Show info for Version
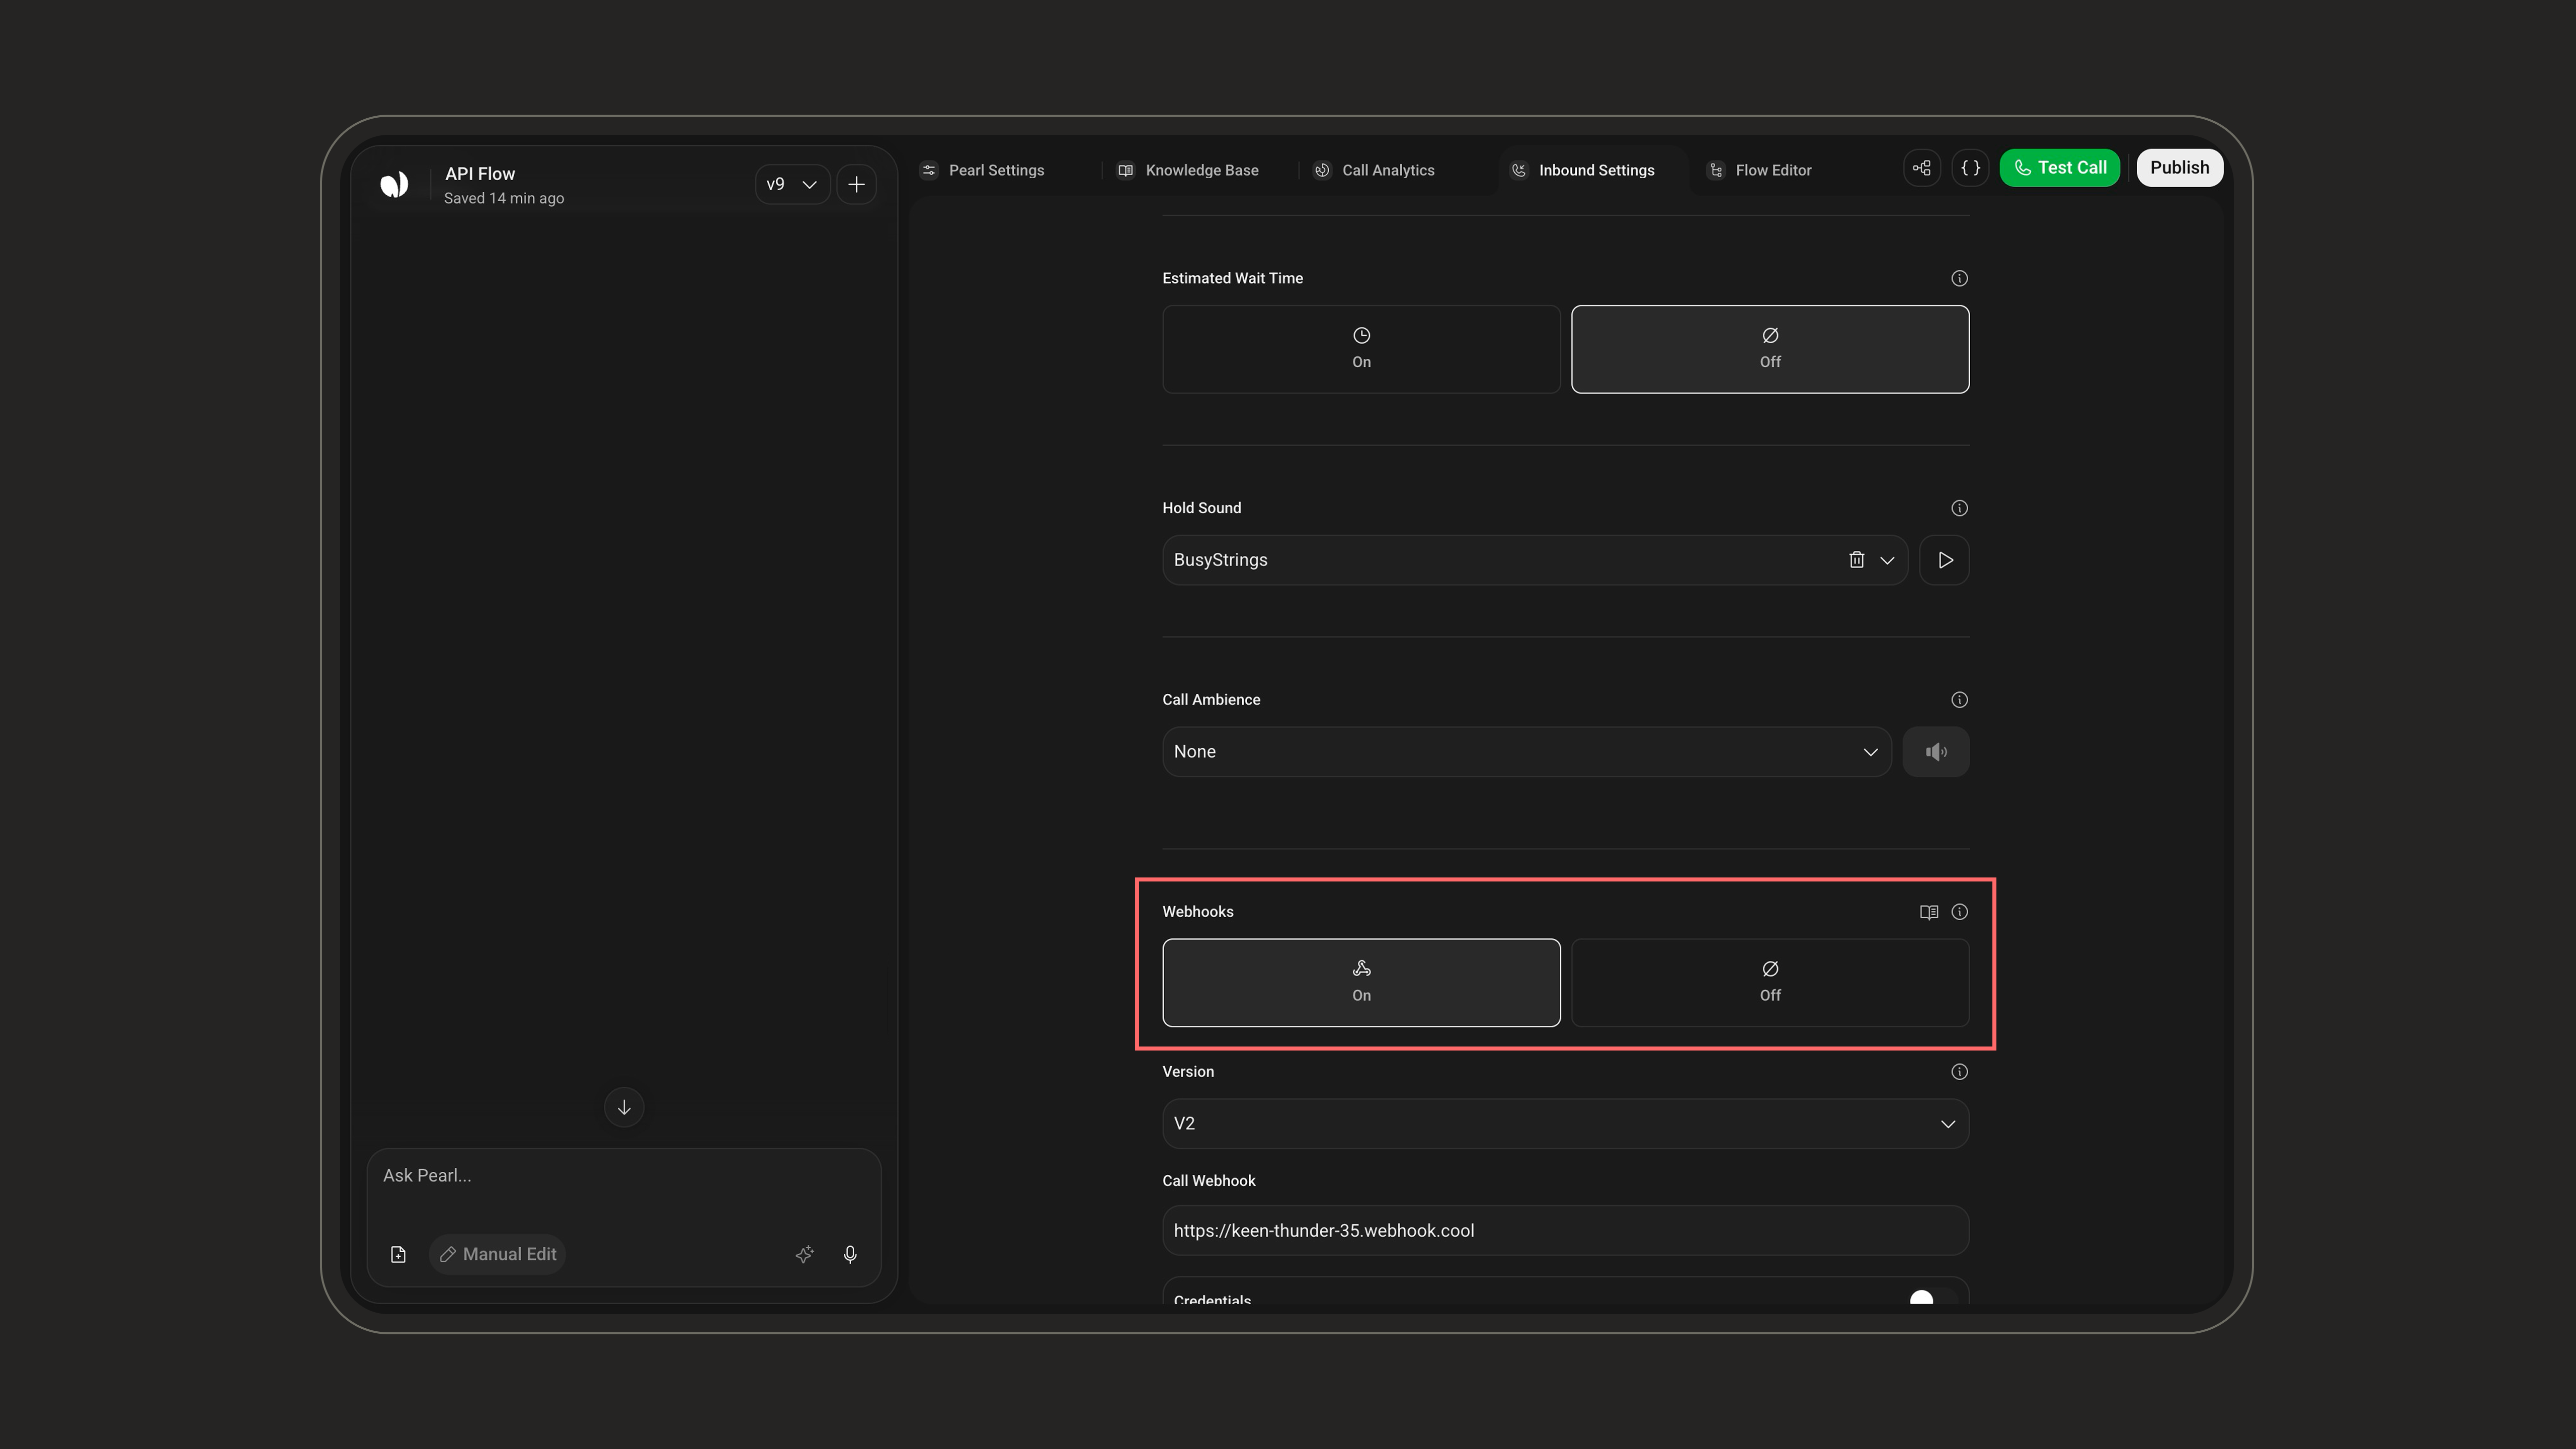This screenshot has width=2576, height=1449. [1959, 1072]
